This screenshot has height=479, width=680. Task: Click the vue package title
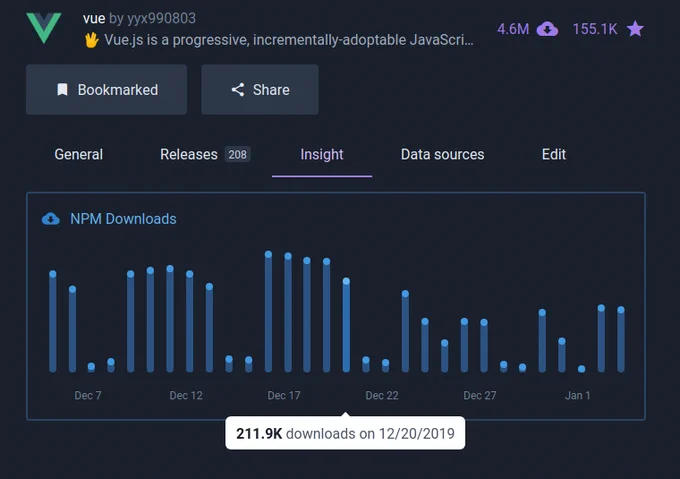tap(94, 18)
